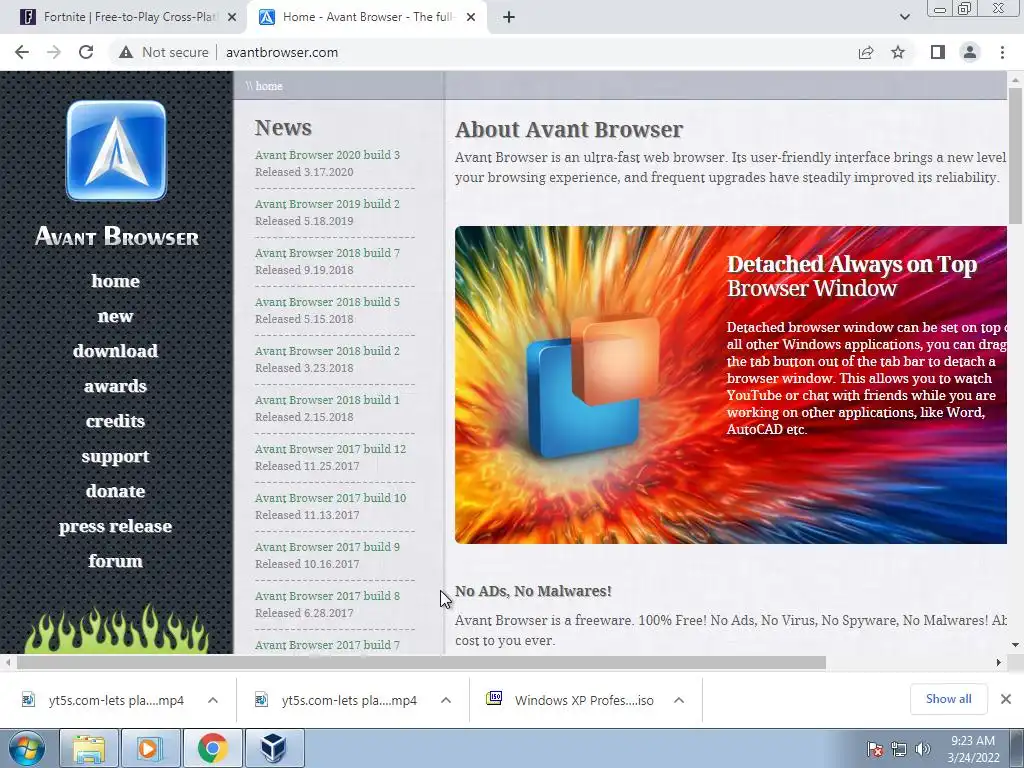Open Avant Browser 2017 build 9 news
The height and width of the screenshot is (768, 1024).
327,547
